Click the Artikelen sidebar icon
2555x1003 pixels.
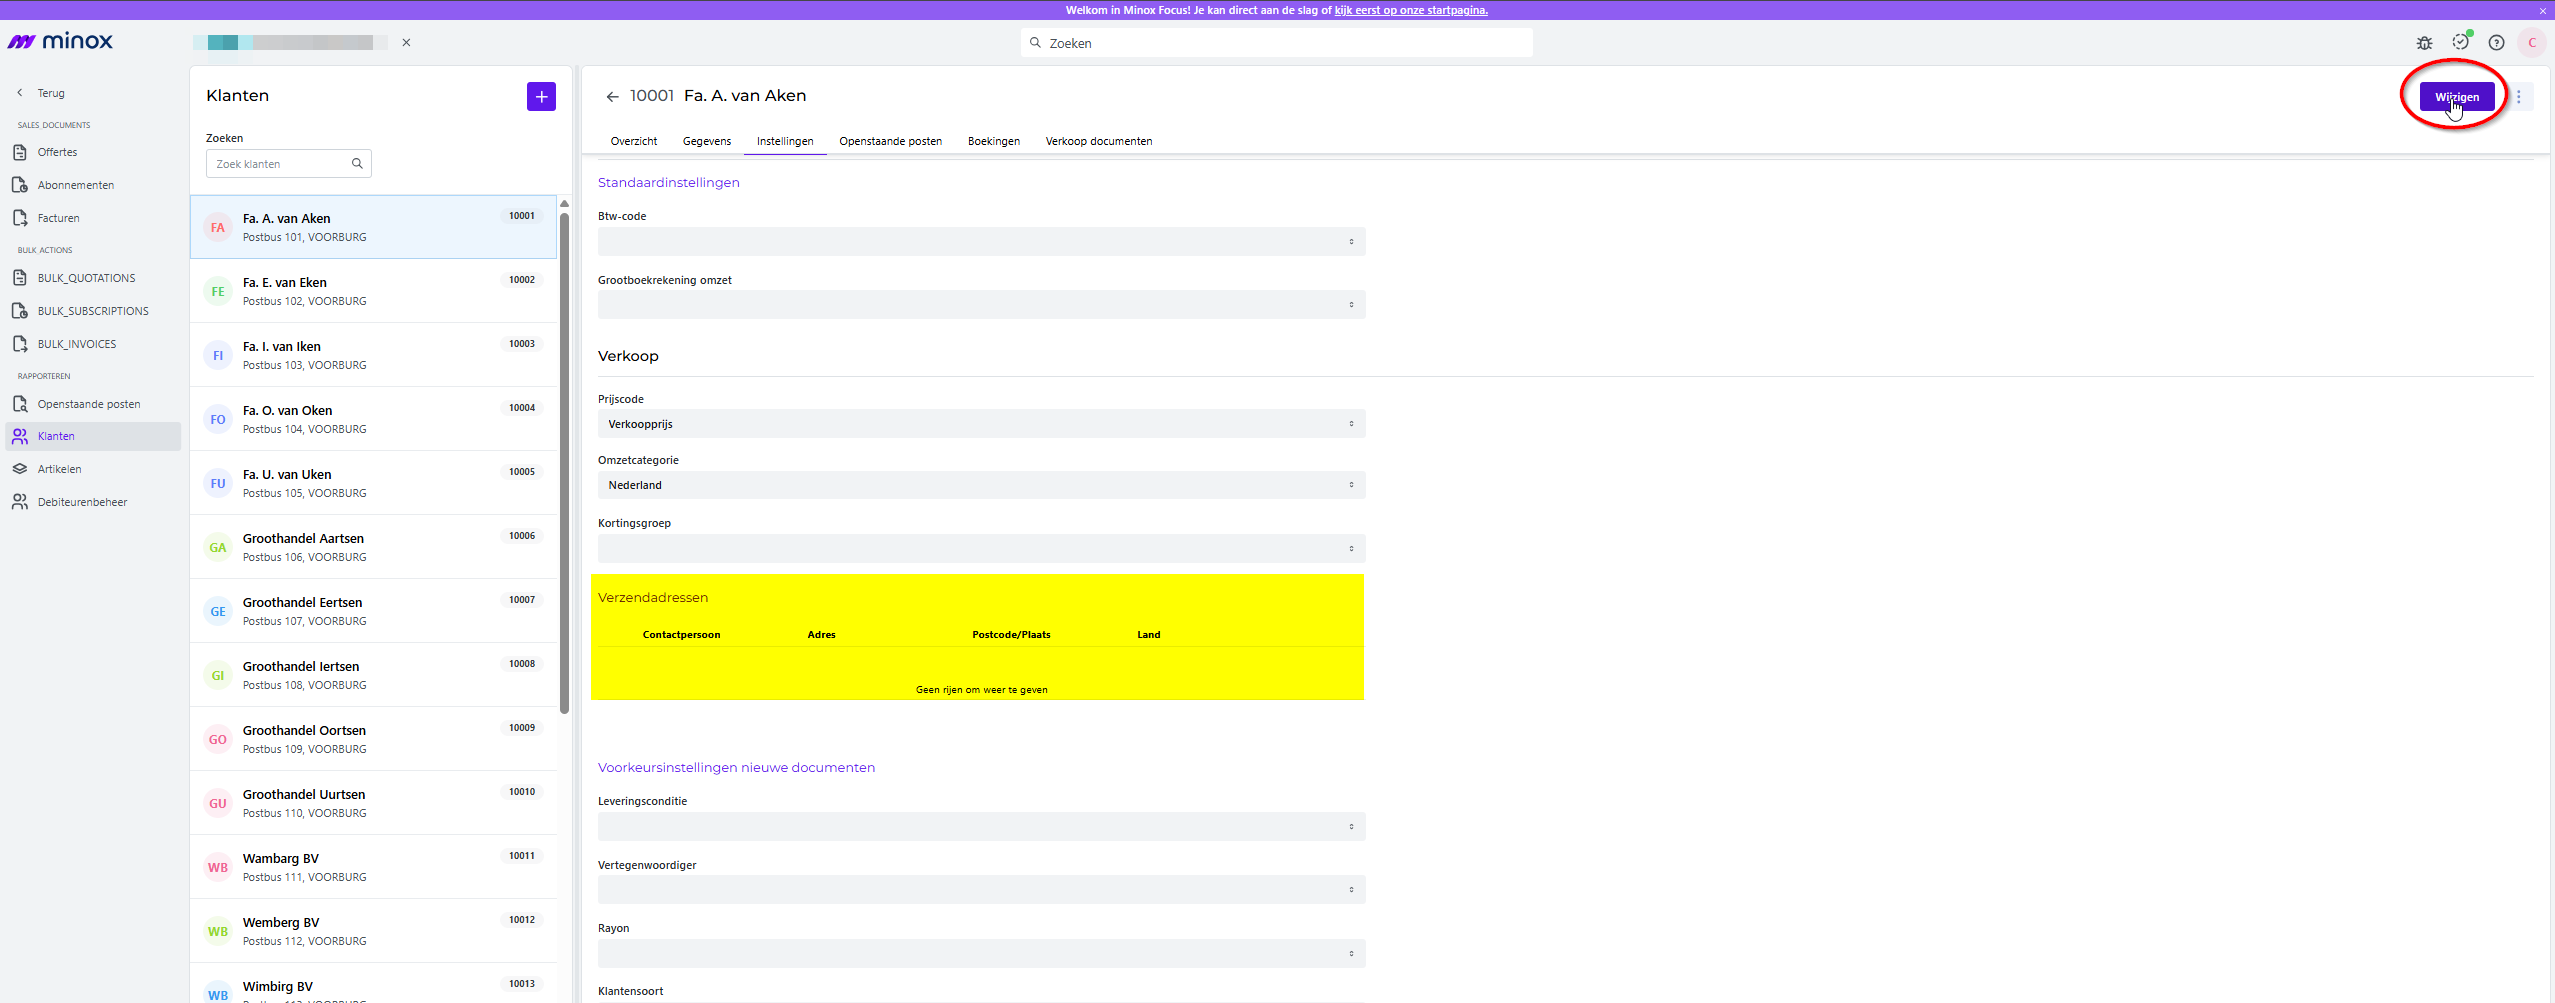point(20,469)
